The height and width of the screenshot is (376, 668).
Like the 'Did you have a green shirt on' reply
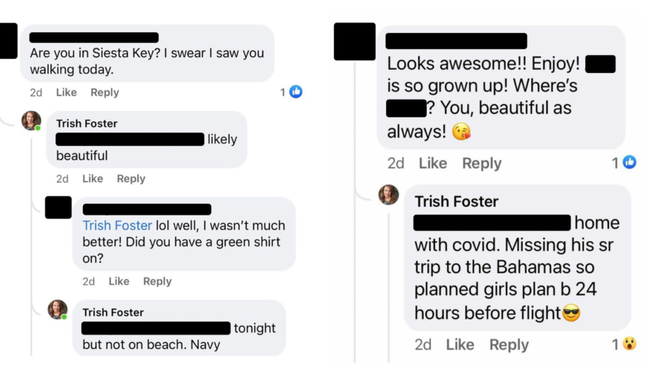(x=119, y=281)
